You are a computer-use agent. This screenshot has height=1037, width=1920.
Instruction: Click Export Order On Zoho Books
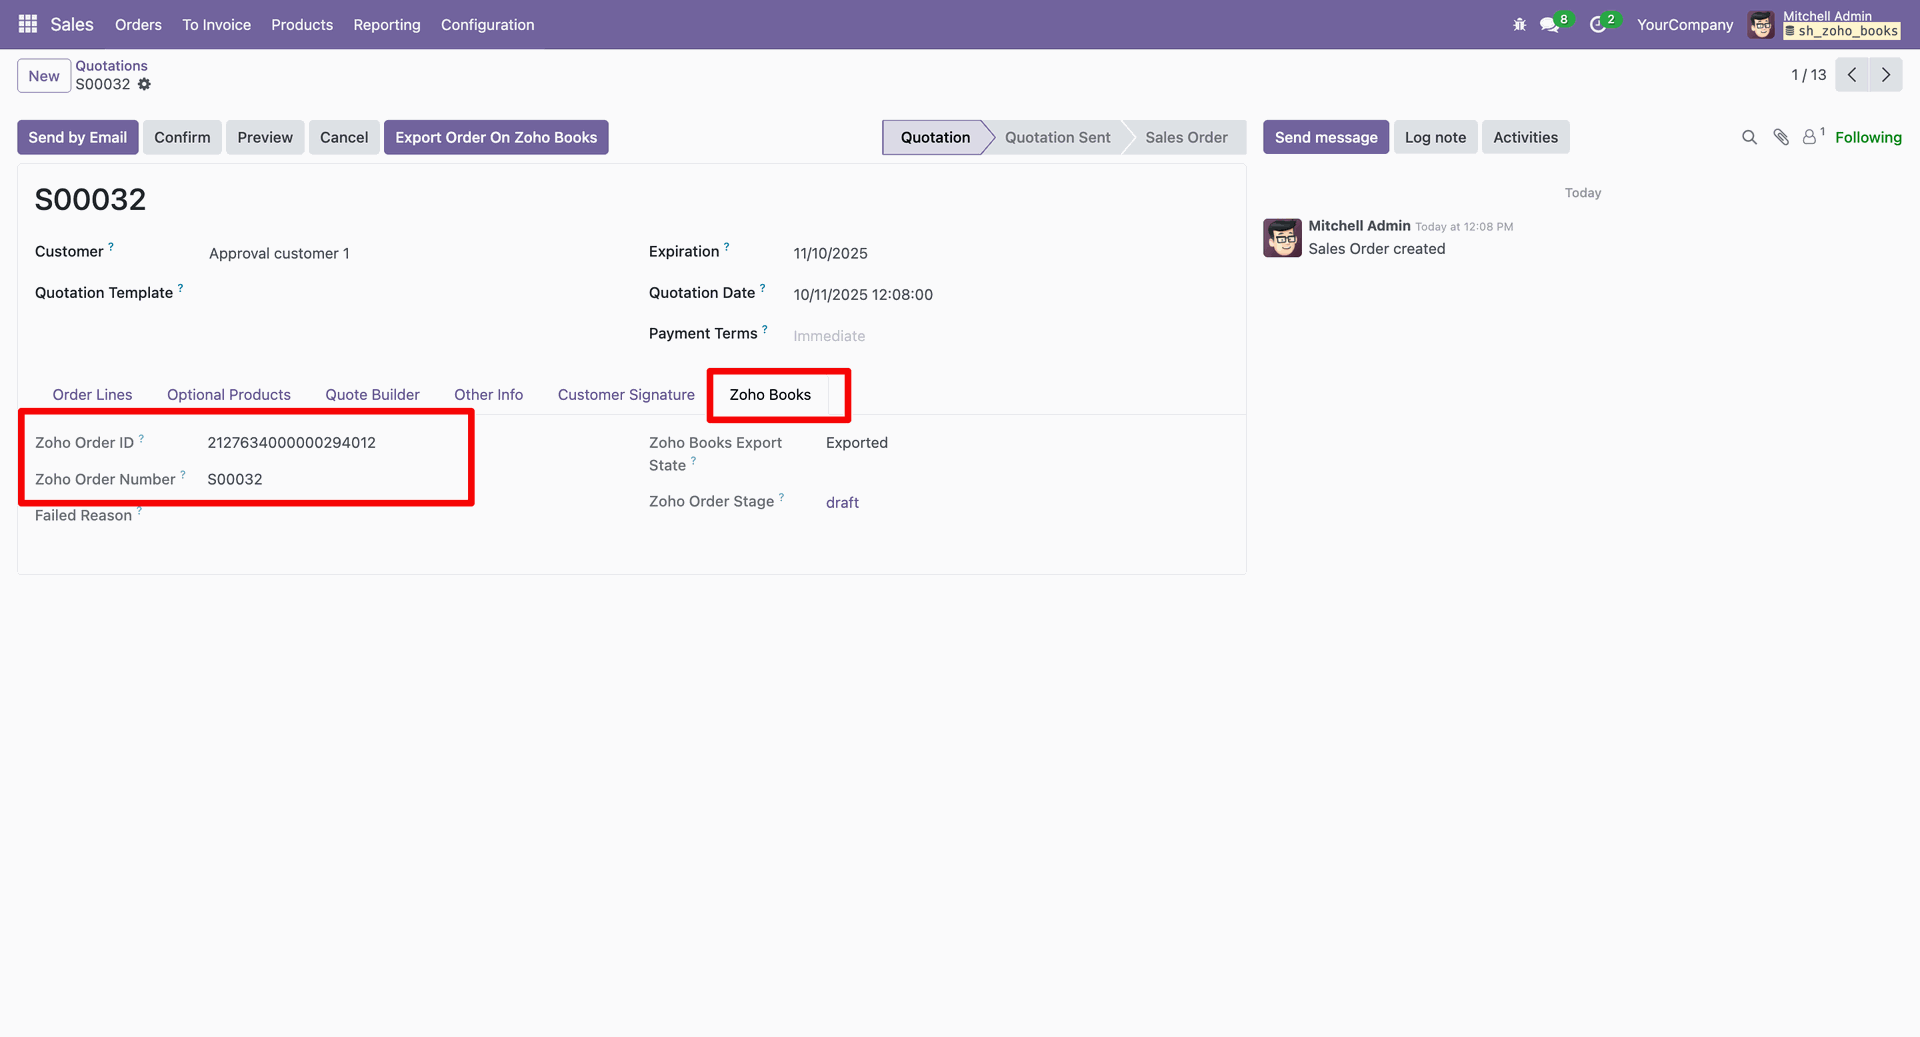coord(496,137)
